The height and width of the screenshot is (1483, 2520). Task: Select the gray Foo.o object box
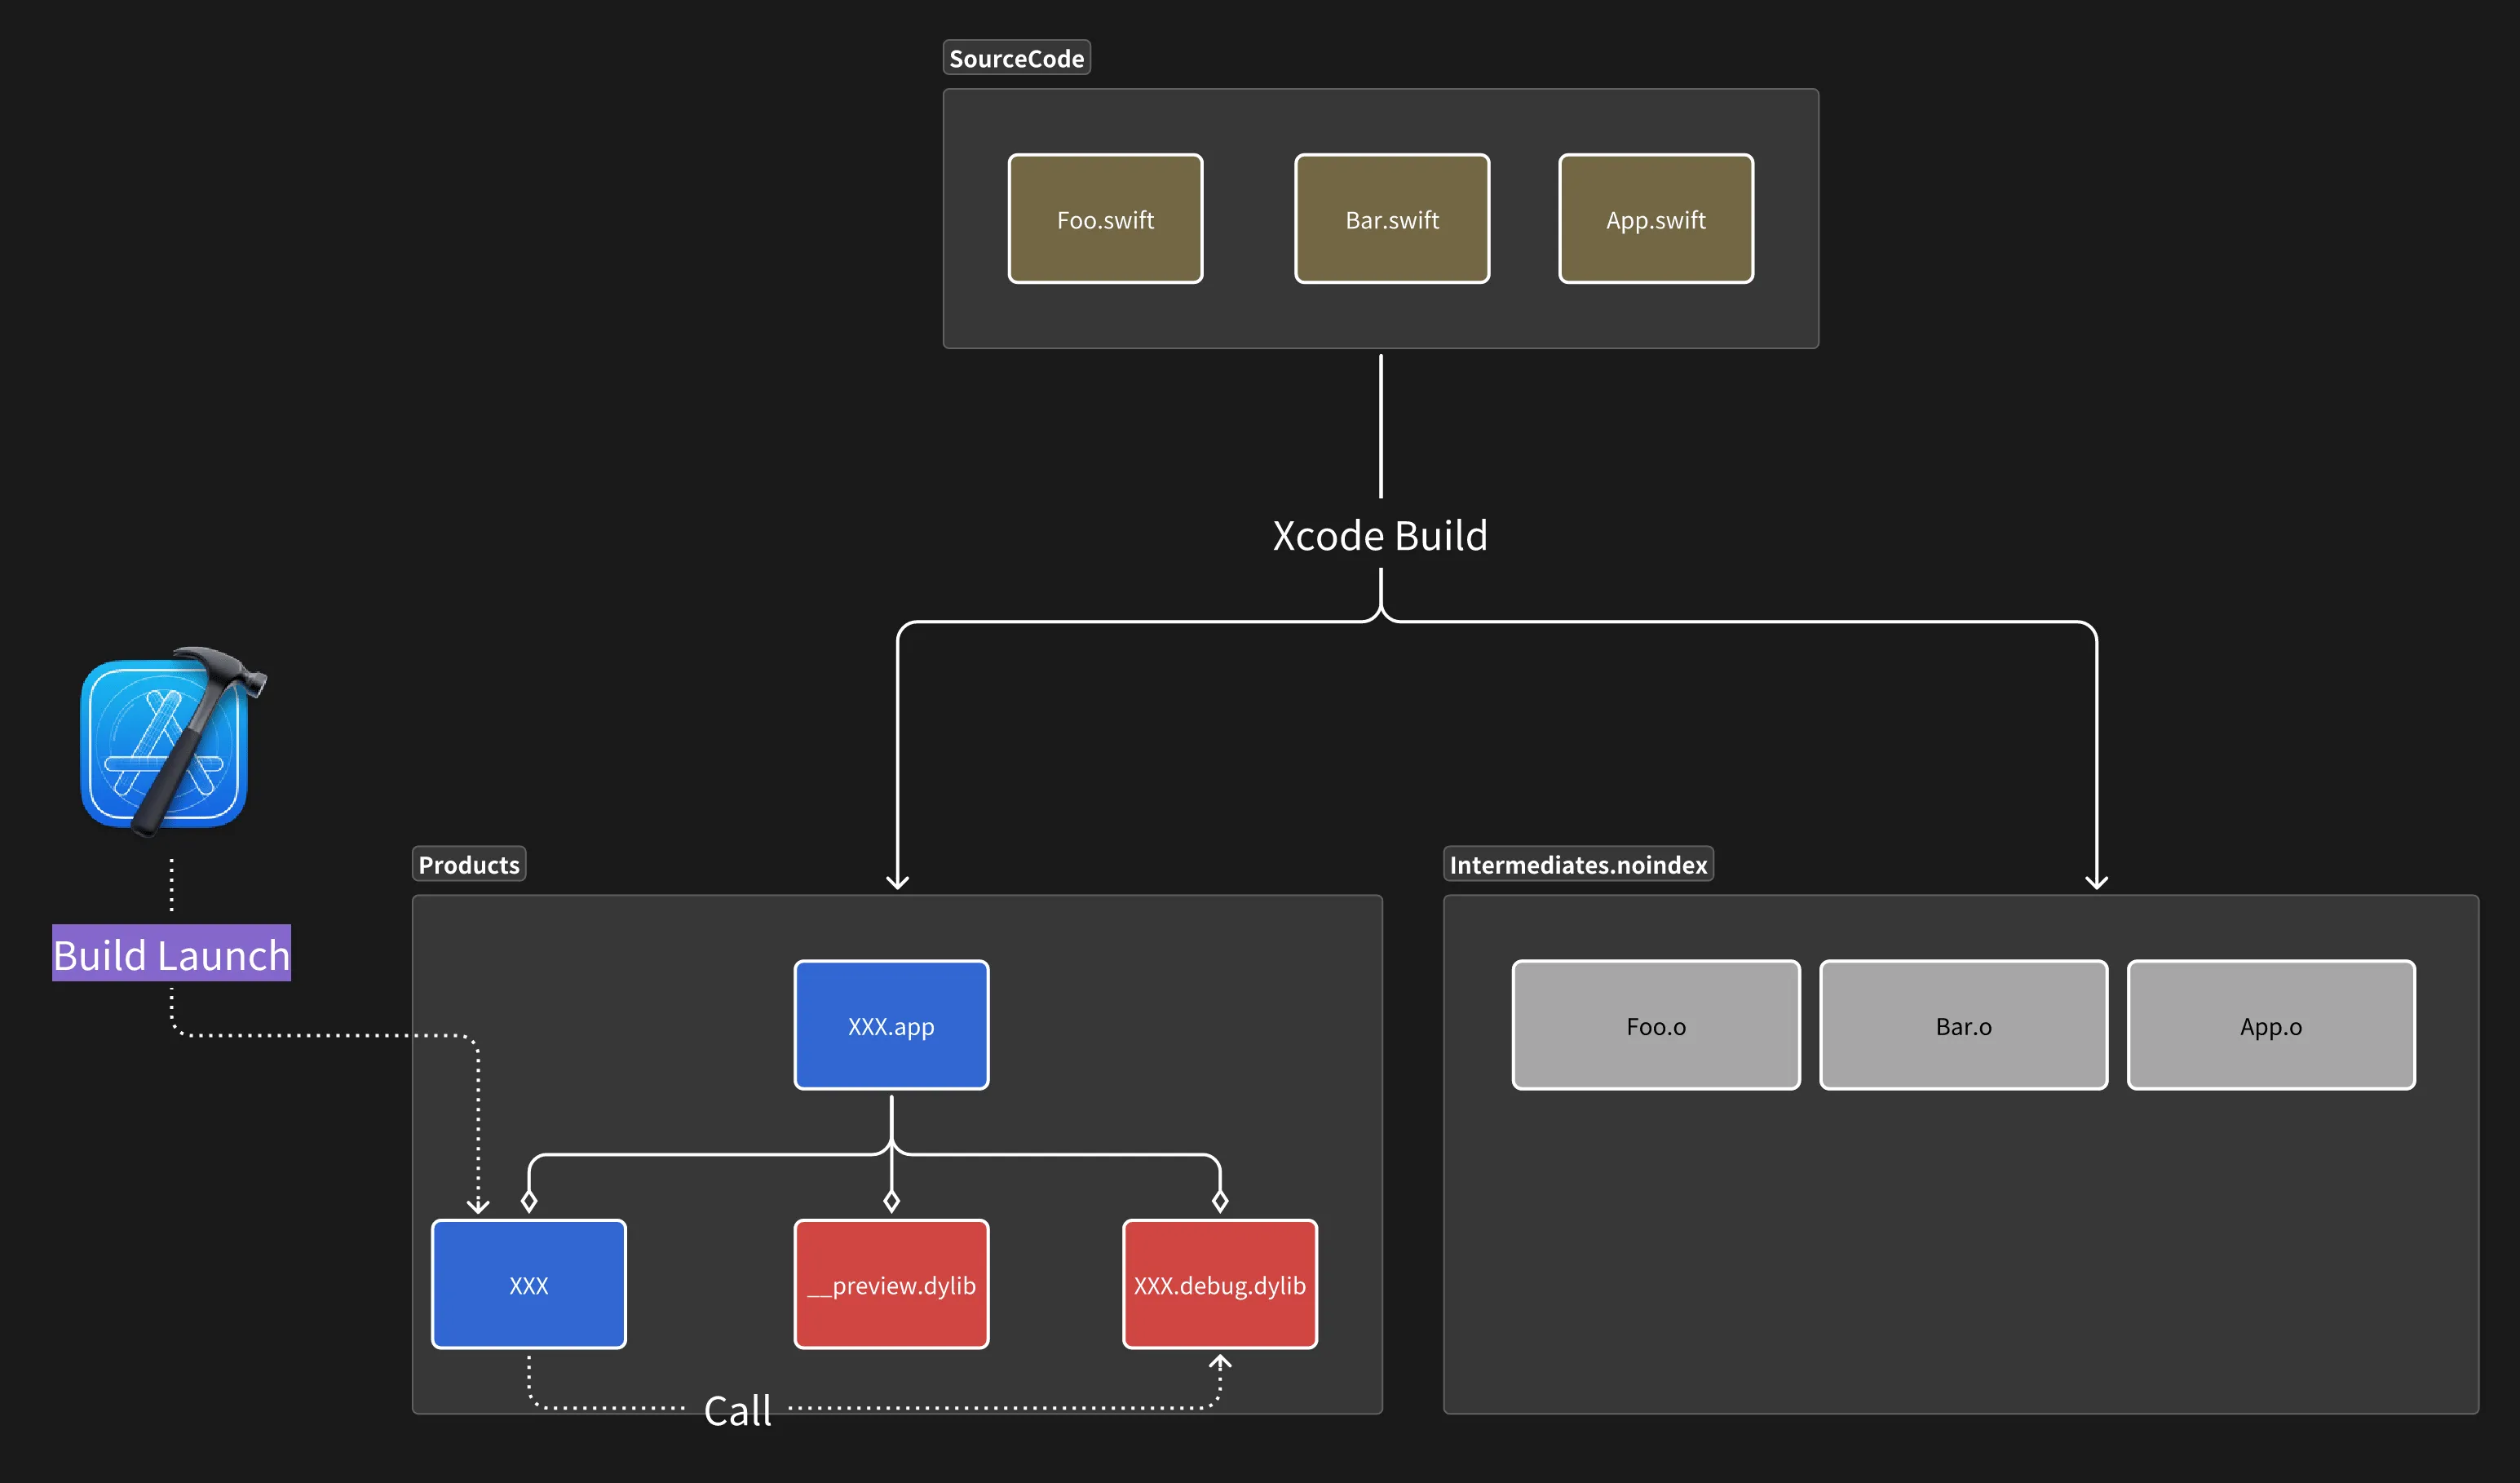coord(1655,1025)
